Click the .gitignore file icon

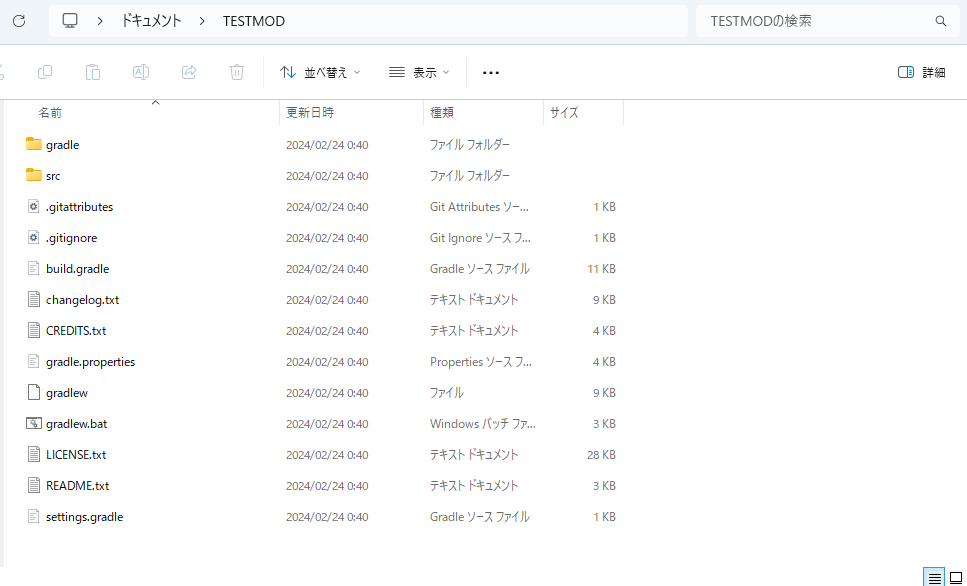point(34,237)
